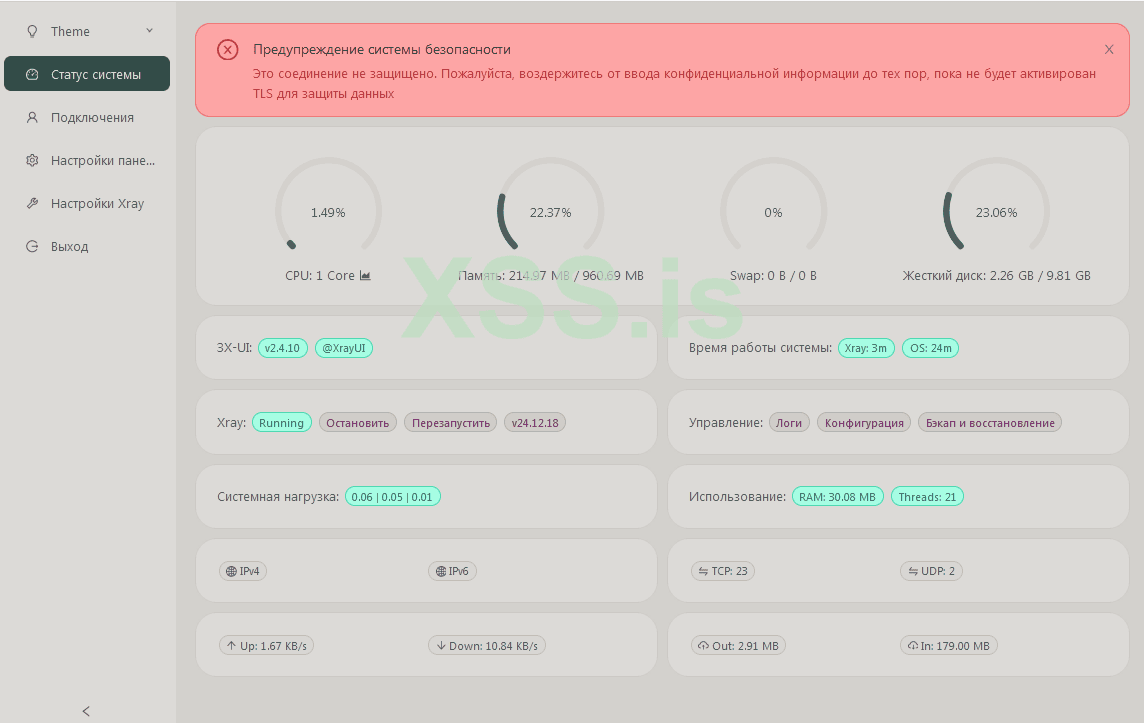
Task: Click the Жесткий диск: 2.26 GB / 9.81 GB label
Action: (x=997, y=276)
